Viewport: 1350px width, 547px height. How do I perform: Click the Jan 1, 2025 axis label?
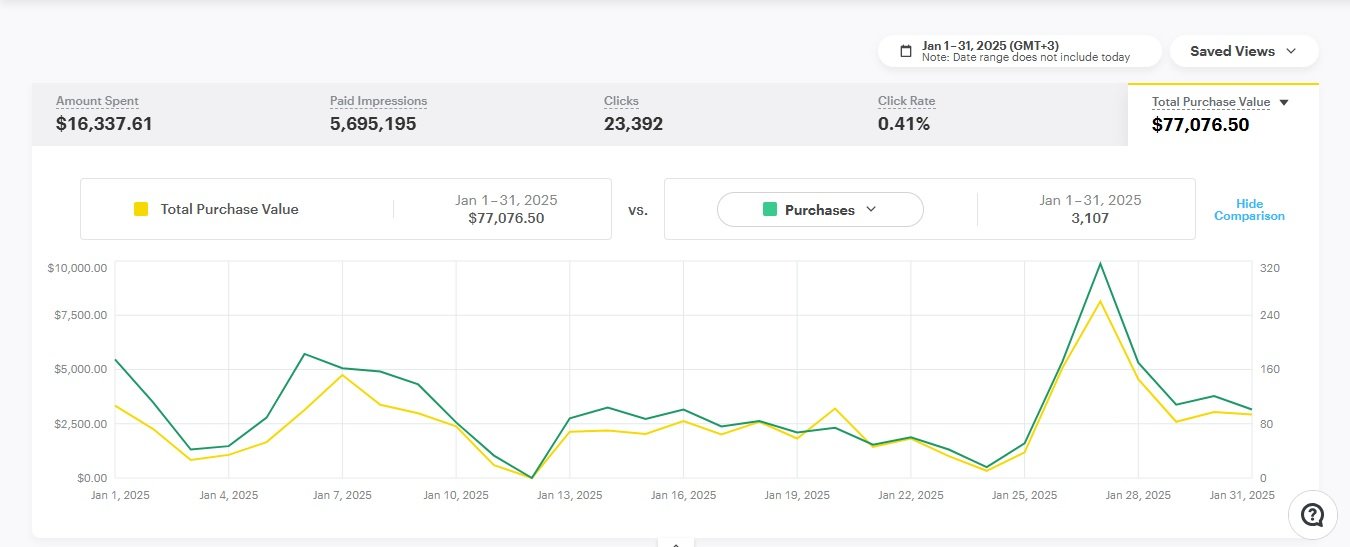120,495
